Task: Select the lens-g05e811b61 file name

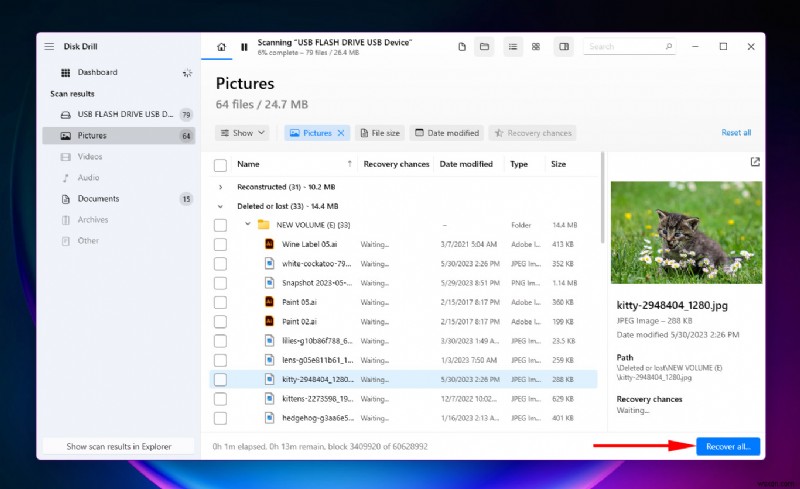Action: pyautogui.click(x=317, y=360)
